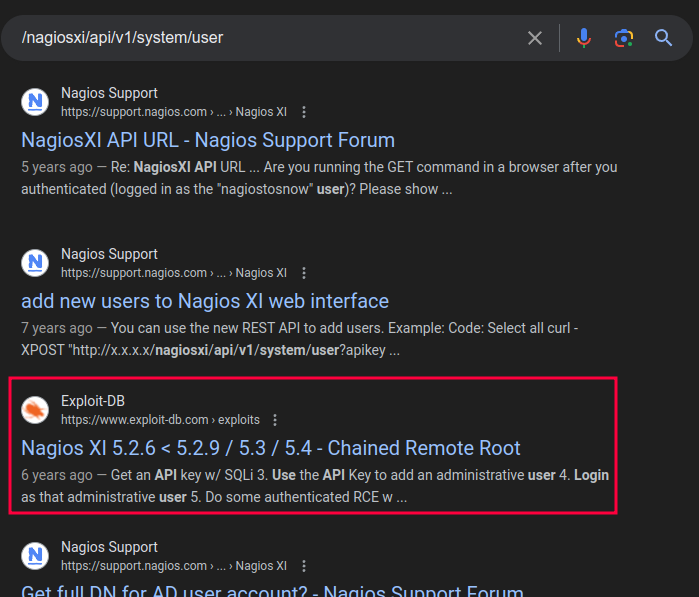Open "Get full DN for AD user account" link

click(x=272, y=590)
